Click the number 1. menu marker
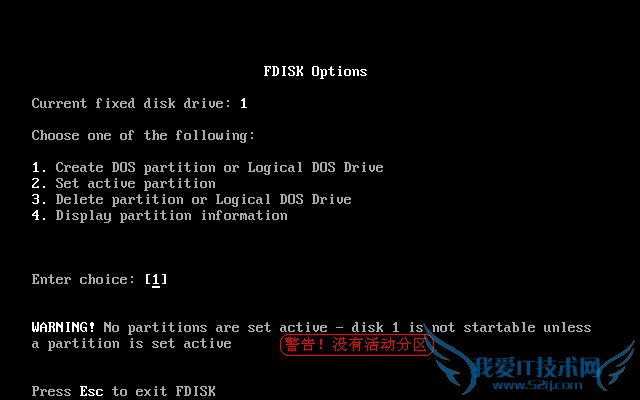This screenshot has width=640, height=400. [39, 167]
